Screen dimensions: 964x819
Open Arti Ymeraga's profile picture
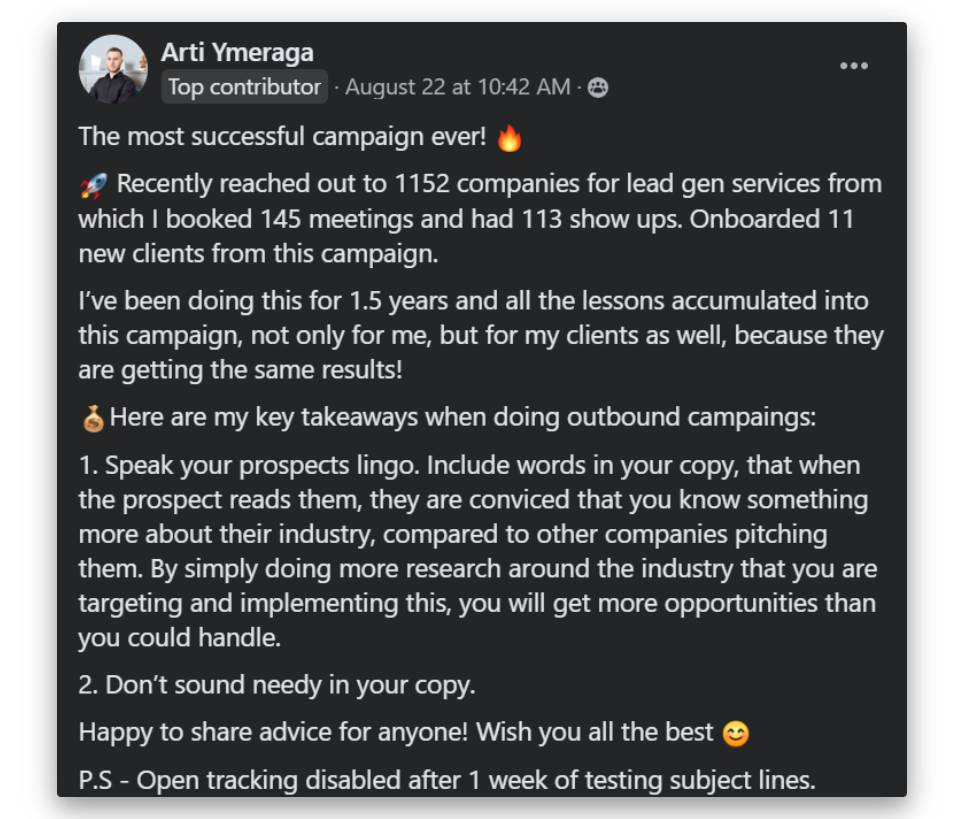[113, 69]
